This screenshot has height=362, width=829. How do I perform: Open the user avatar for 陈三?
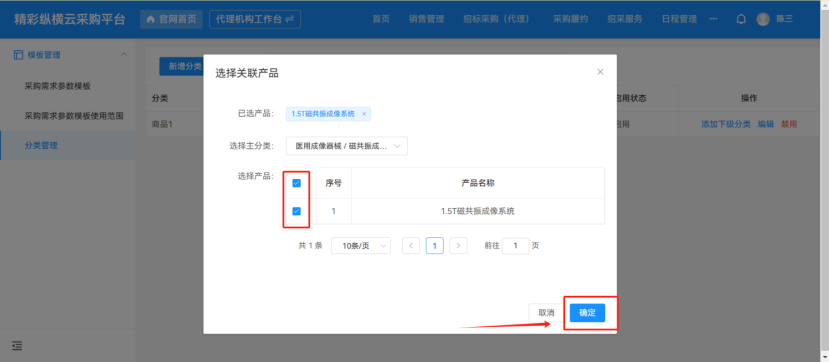pos(763,19)
